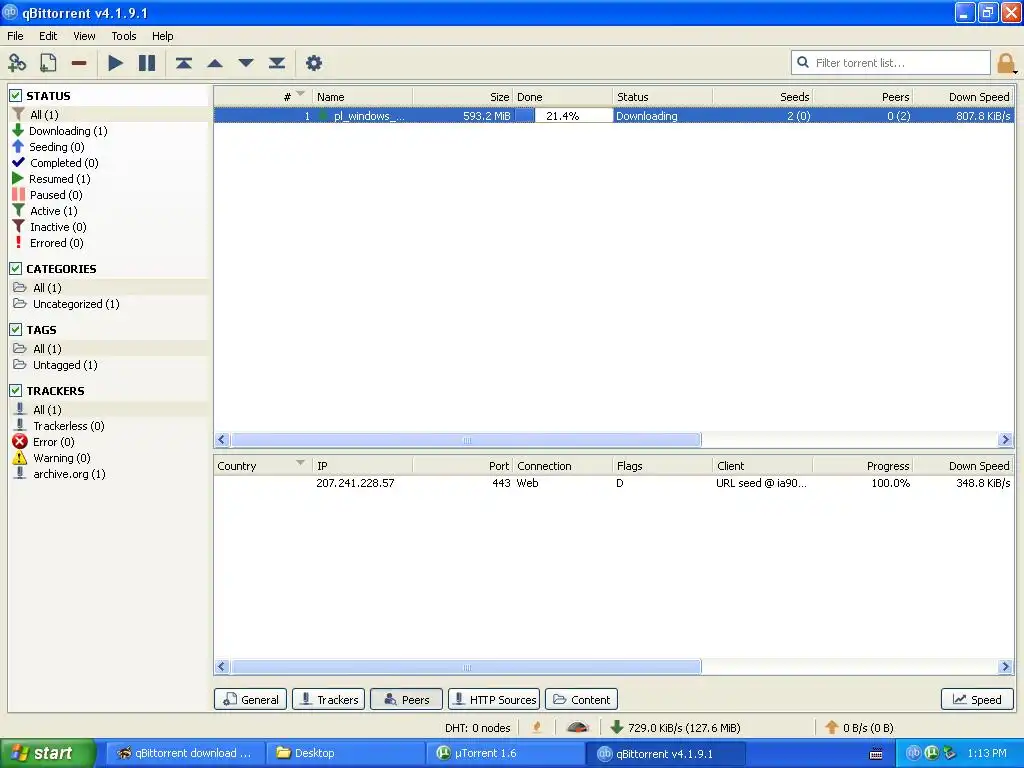This screenshot has height=768, width=1024.
Task: Select archive.org (1) tracker filter
Action: coord(69,473)
